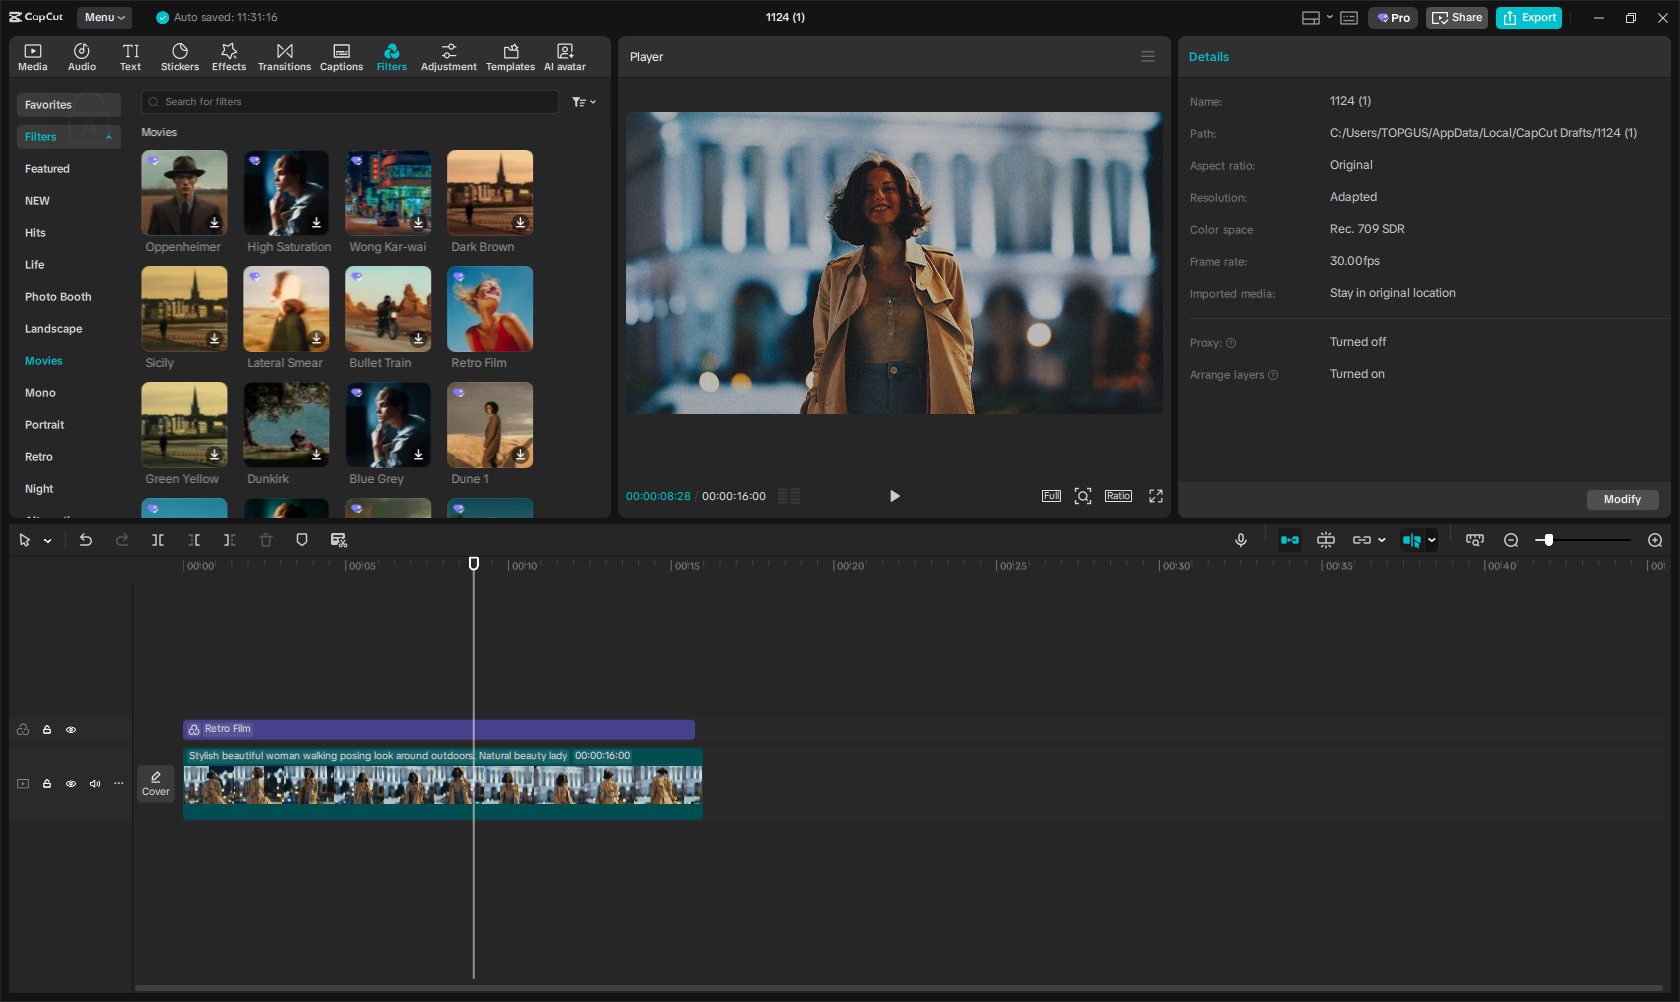The width and height of the screenshot is (1680, 1002).
Task: Select the Retro Film filter thumbnail
Action: pos(490,309)
